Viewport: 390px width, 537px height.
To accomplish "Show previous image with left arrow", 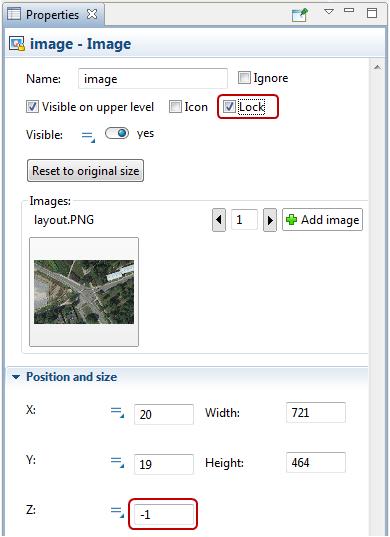I will pyautogui.click(x=219, y=220).
